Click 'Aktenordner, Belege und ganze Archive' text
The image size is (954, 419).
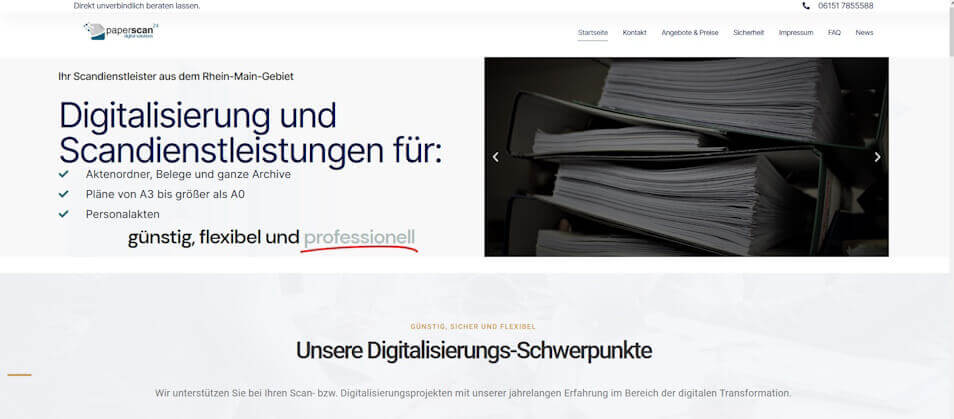coord(188,175)
